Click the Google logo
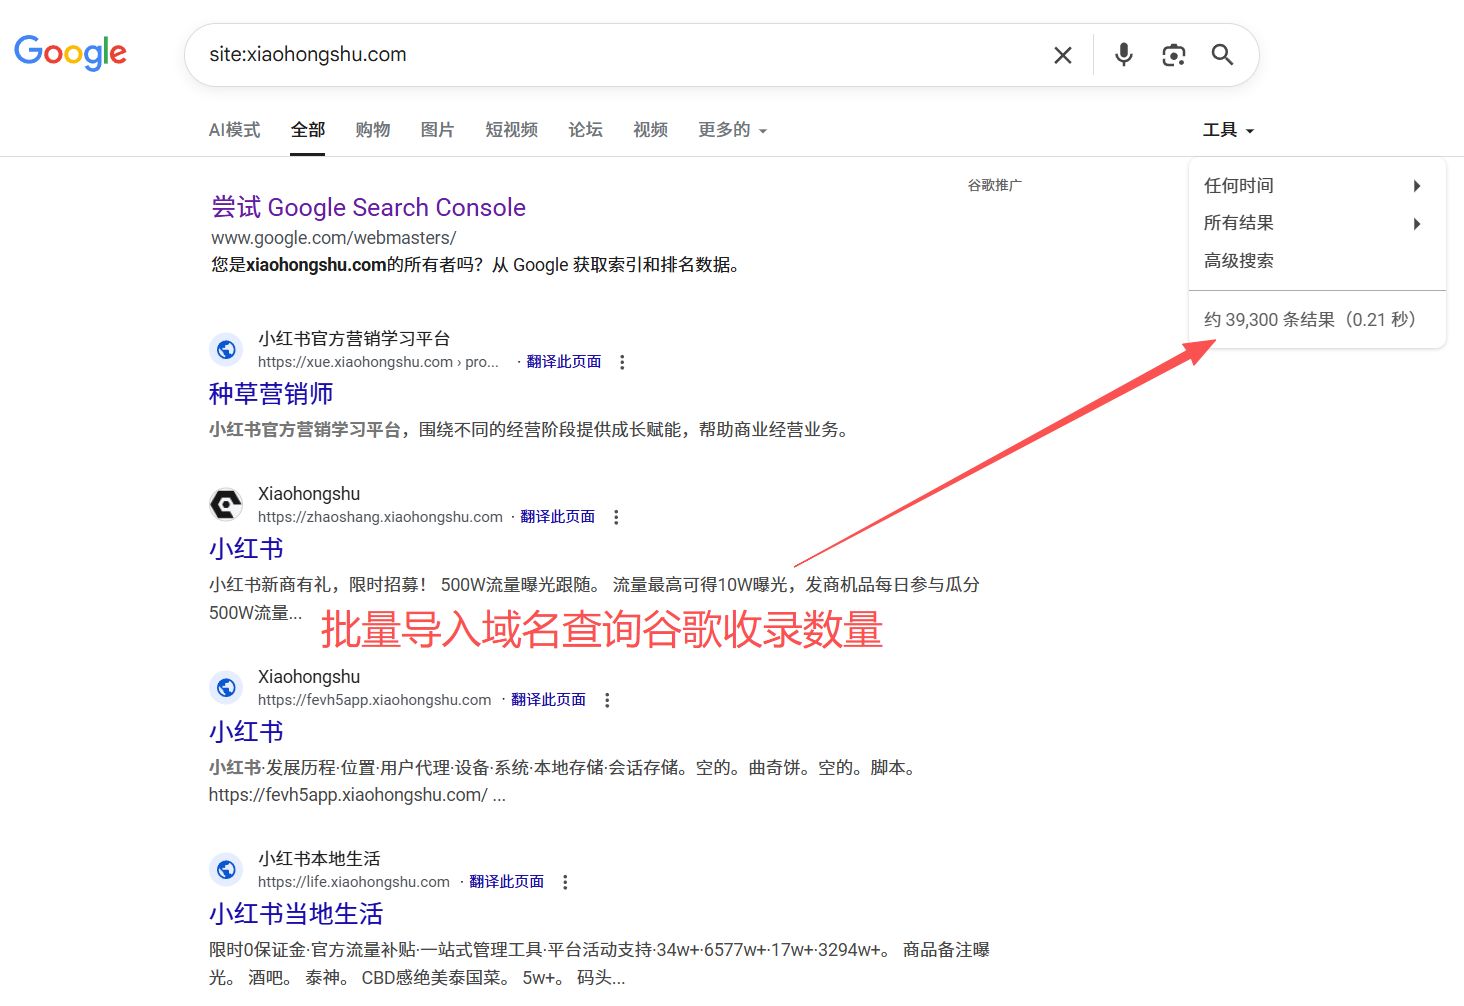 coord(70,53)
